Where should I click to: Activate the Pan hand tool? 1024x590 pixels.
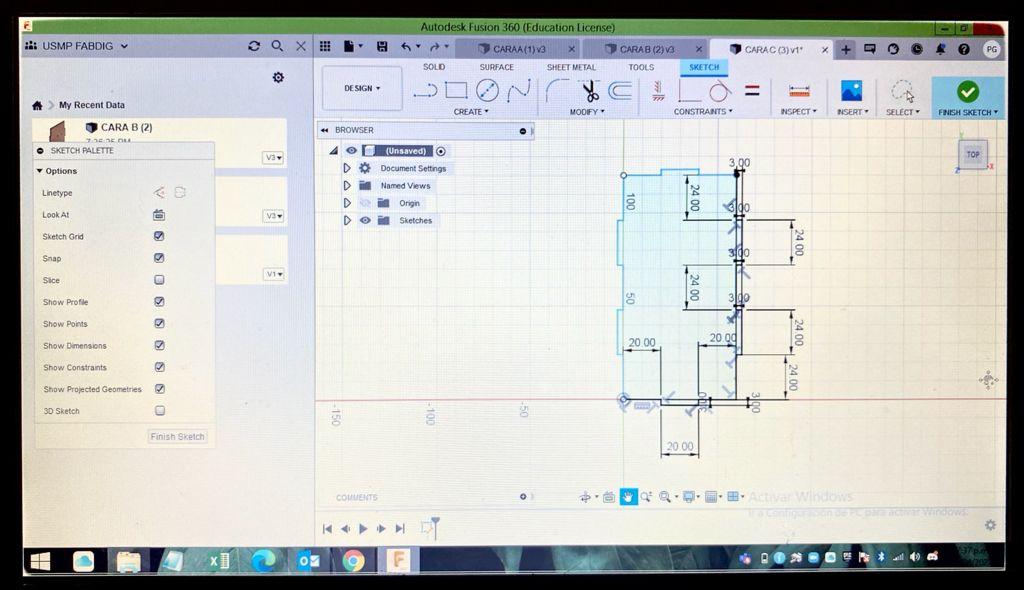coord(628,497)
